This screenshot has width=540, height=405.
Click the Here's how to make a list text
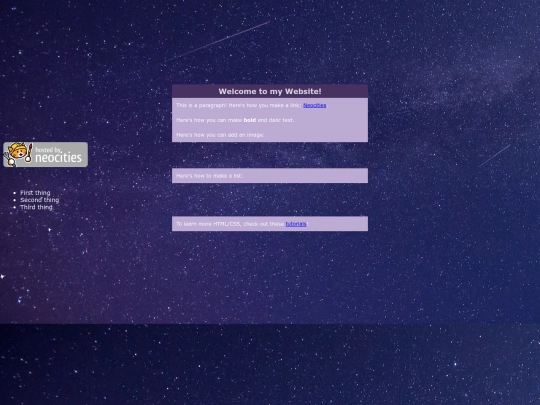coord(209,176)
